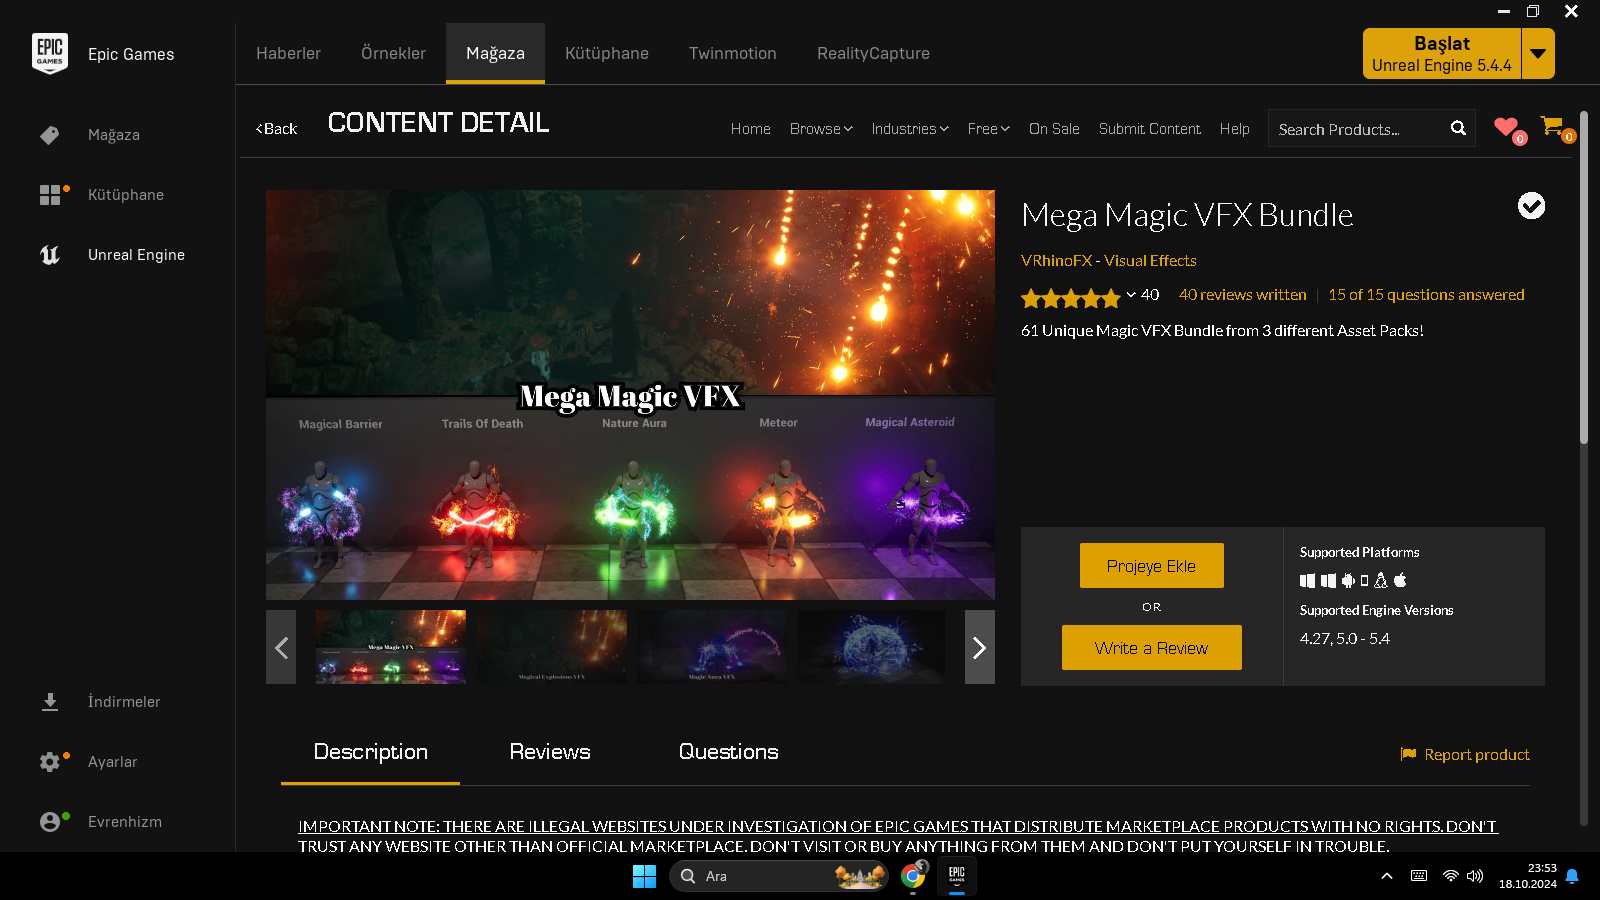Open the Visual Effects category link
Viewport: 1600px width, 900px height.
1150,261
